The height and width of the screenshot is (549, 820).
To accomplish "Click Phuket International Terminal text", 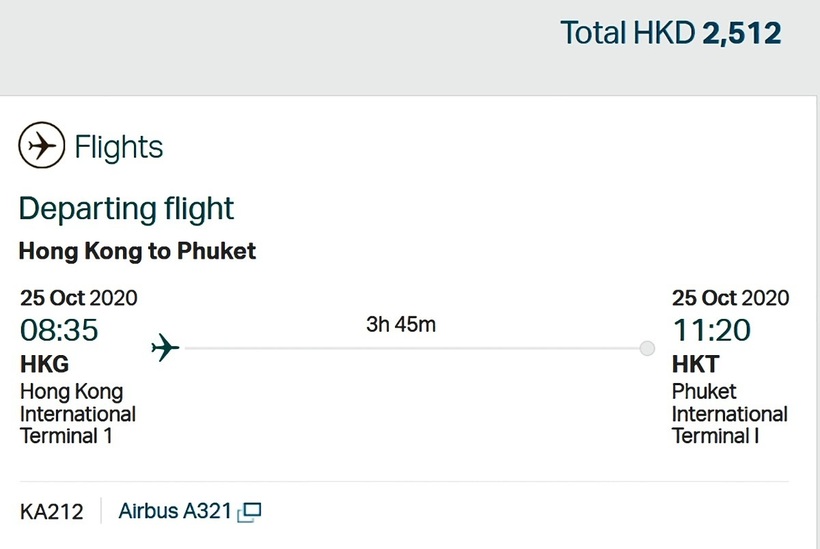I will click(x=729, y=413).
